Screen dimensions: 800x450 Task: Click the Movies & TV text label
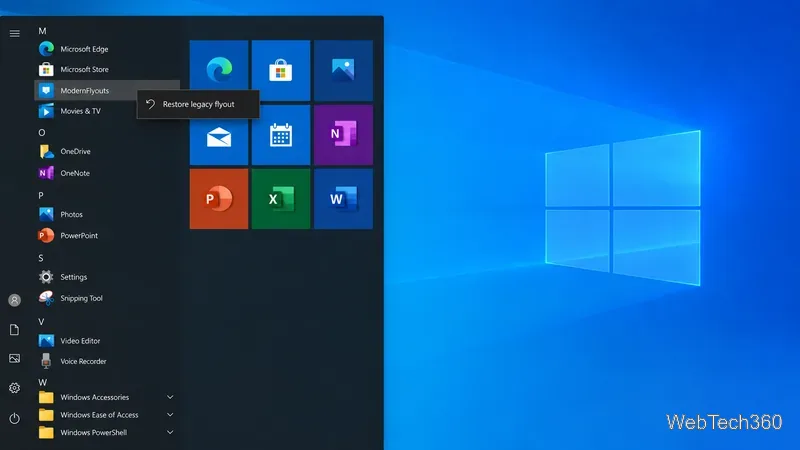[x=81, y=111]
